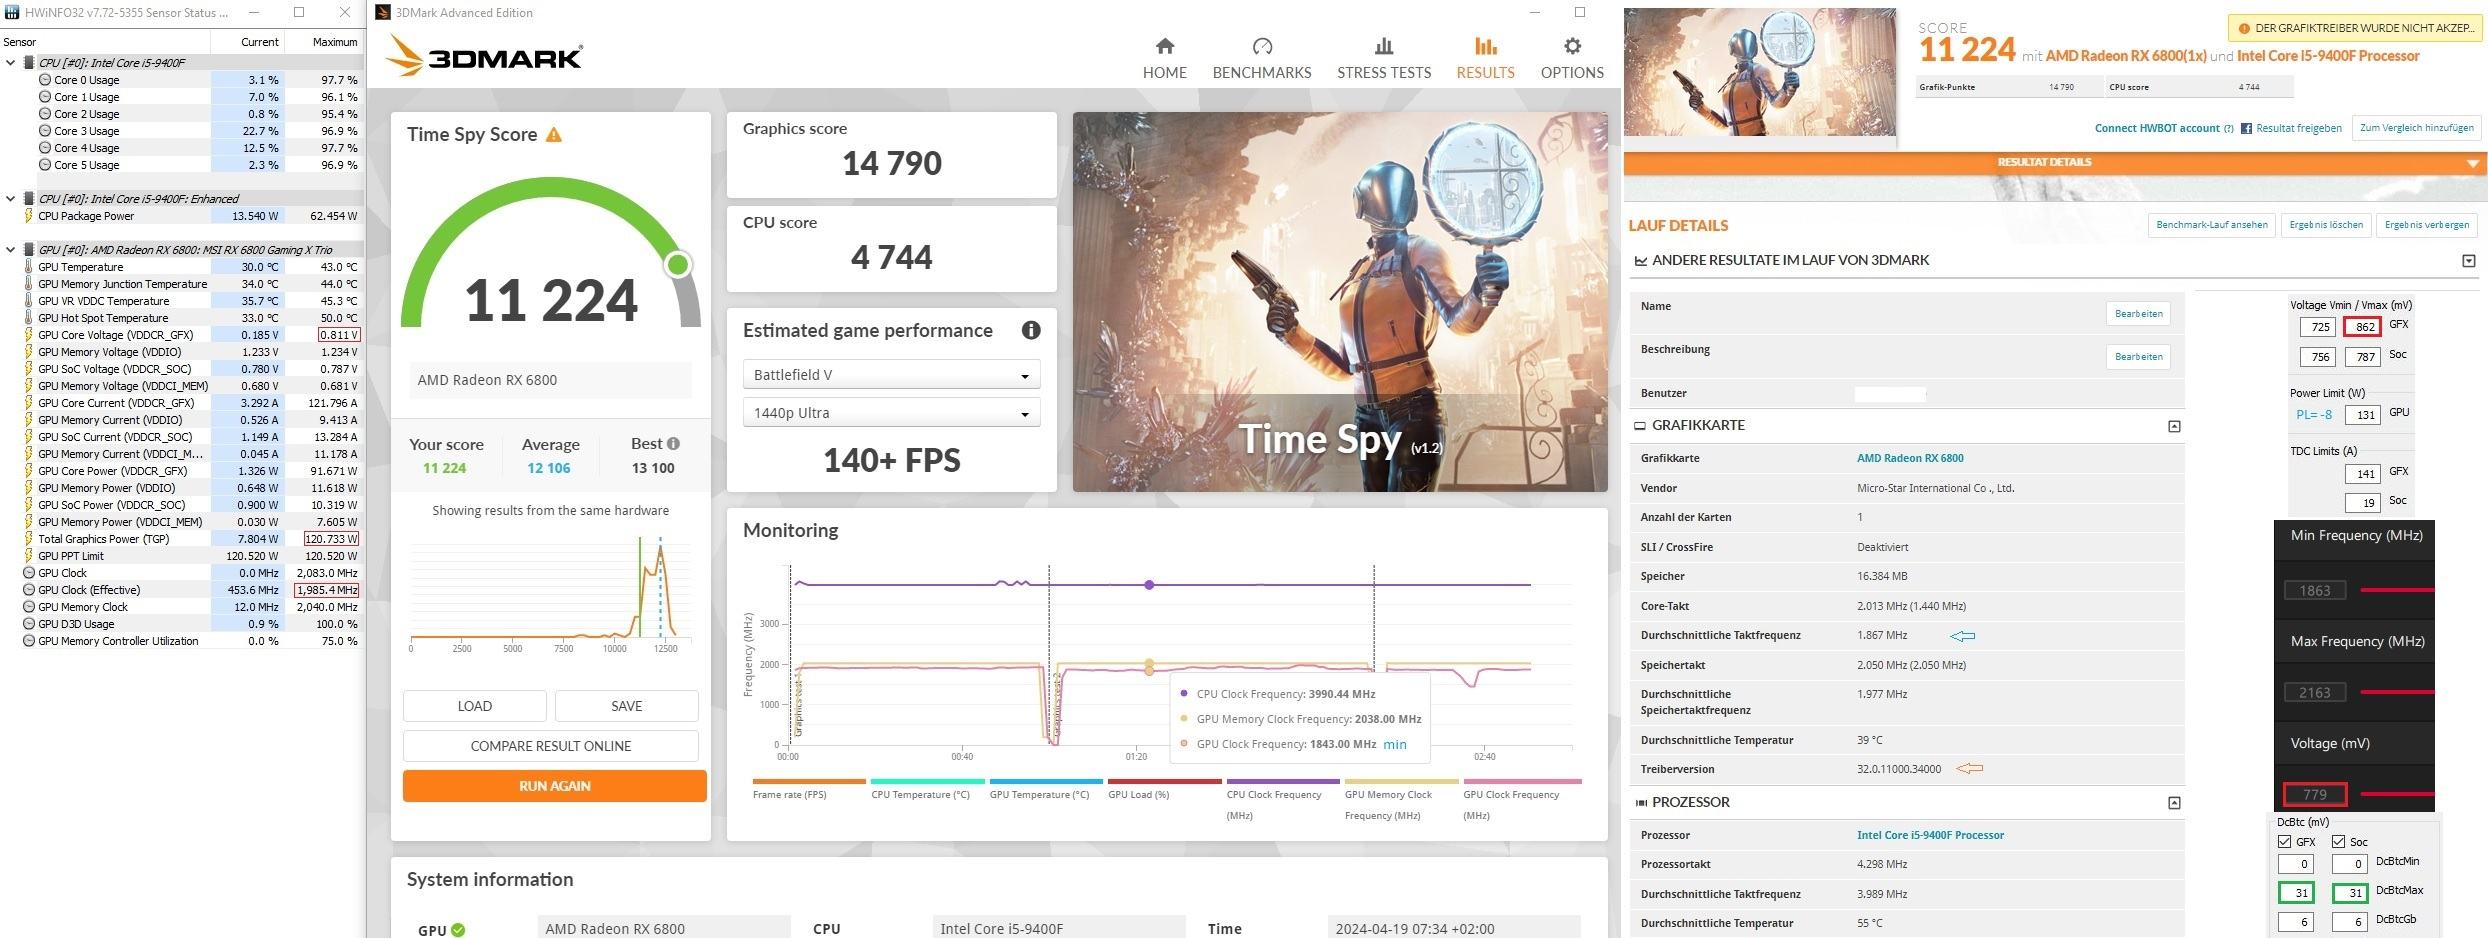Viewport: 2488px width, 938px height.
Task: Click the Ergebnis verbergen button
Action: 2426,225
